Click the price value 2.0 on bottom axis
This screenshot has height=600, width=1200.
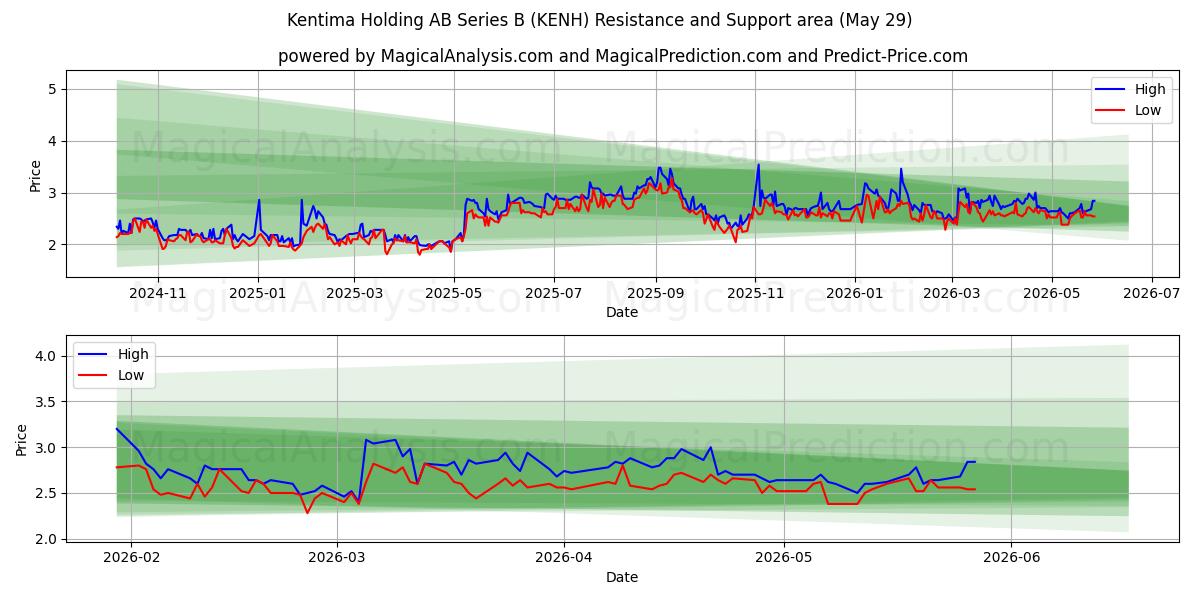click(x=47, y=539)
